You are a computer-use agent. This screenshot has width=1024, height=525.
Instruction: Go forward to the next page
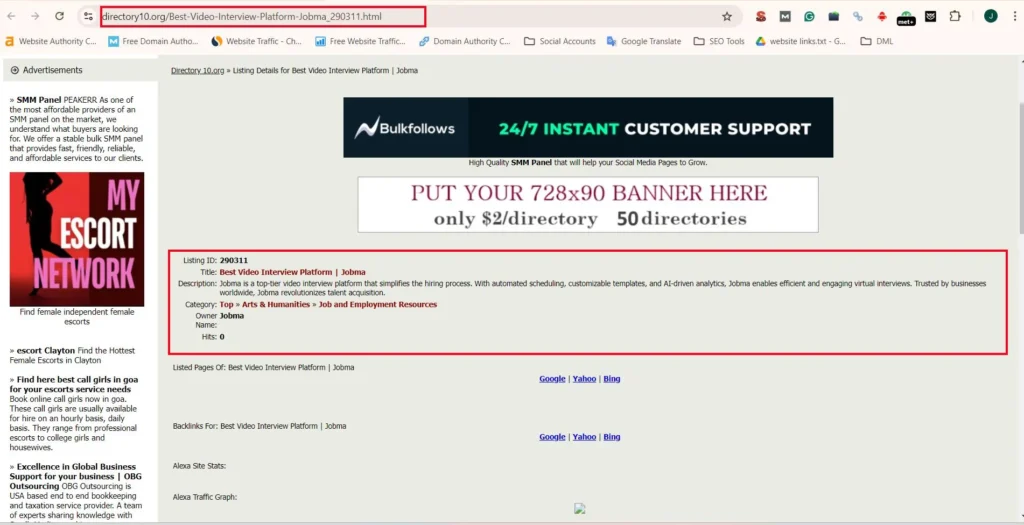(x=35, y=16)
